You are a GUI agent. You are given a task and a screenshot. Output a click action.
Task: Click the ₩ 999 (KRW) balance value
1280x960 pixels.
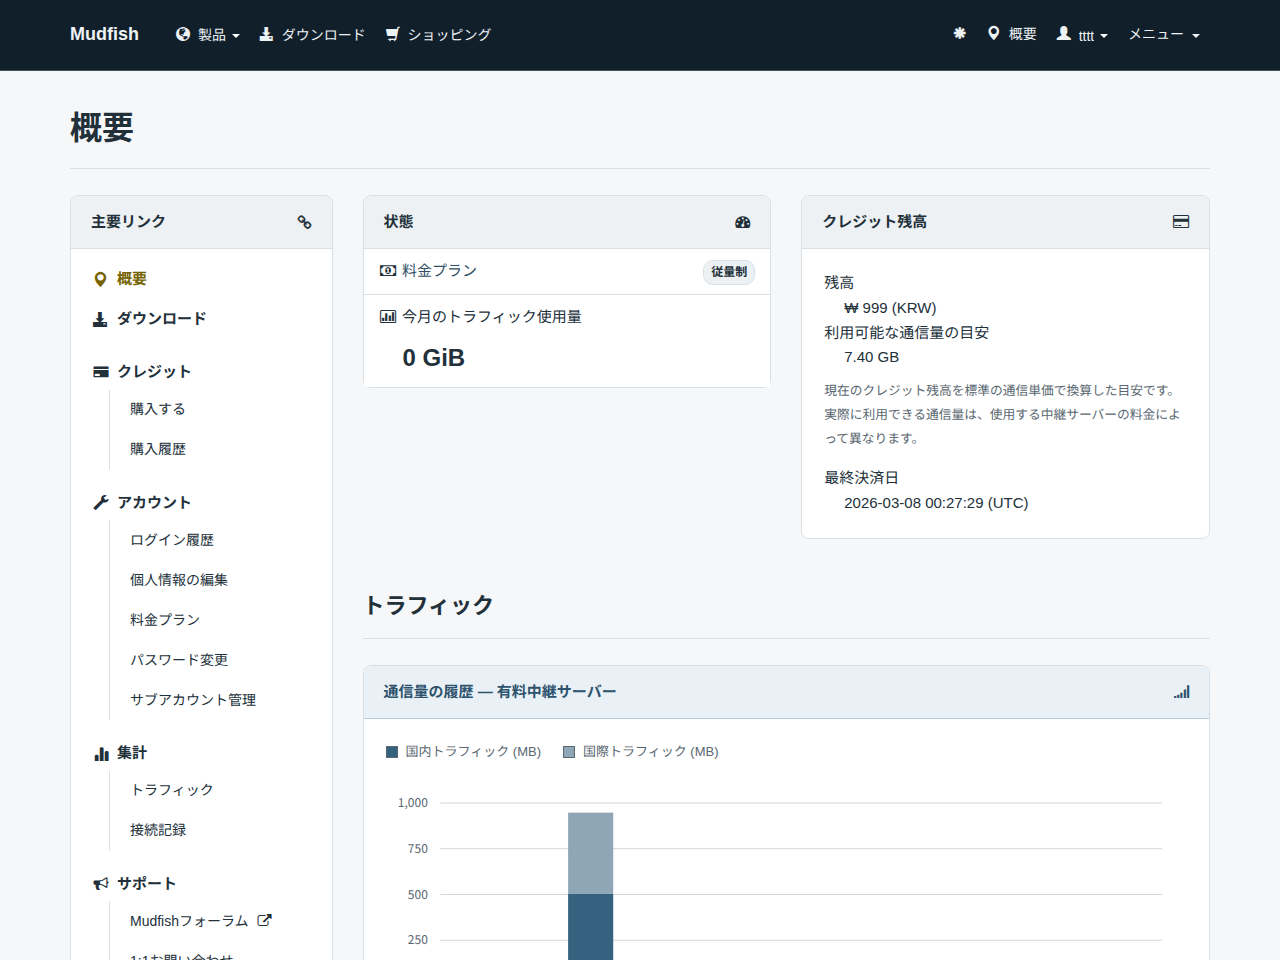pyautogui.click(x=890, y=308)
